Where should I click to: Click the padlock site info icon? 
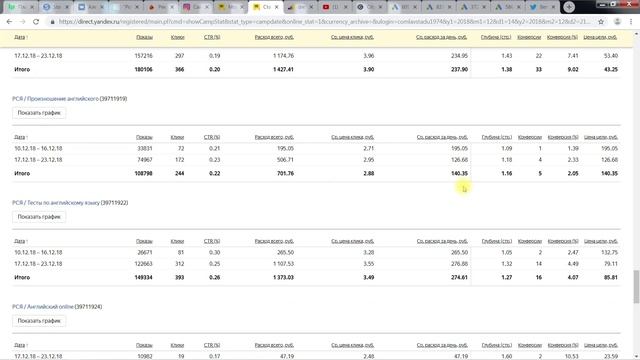pos(52,22)
